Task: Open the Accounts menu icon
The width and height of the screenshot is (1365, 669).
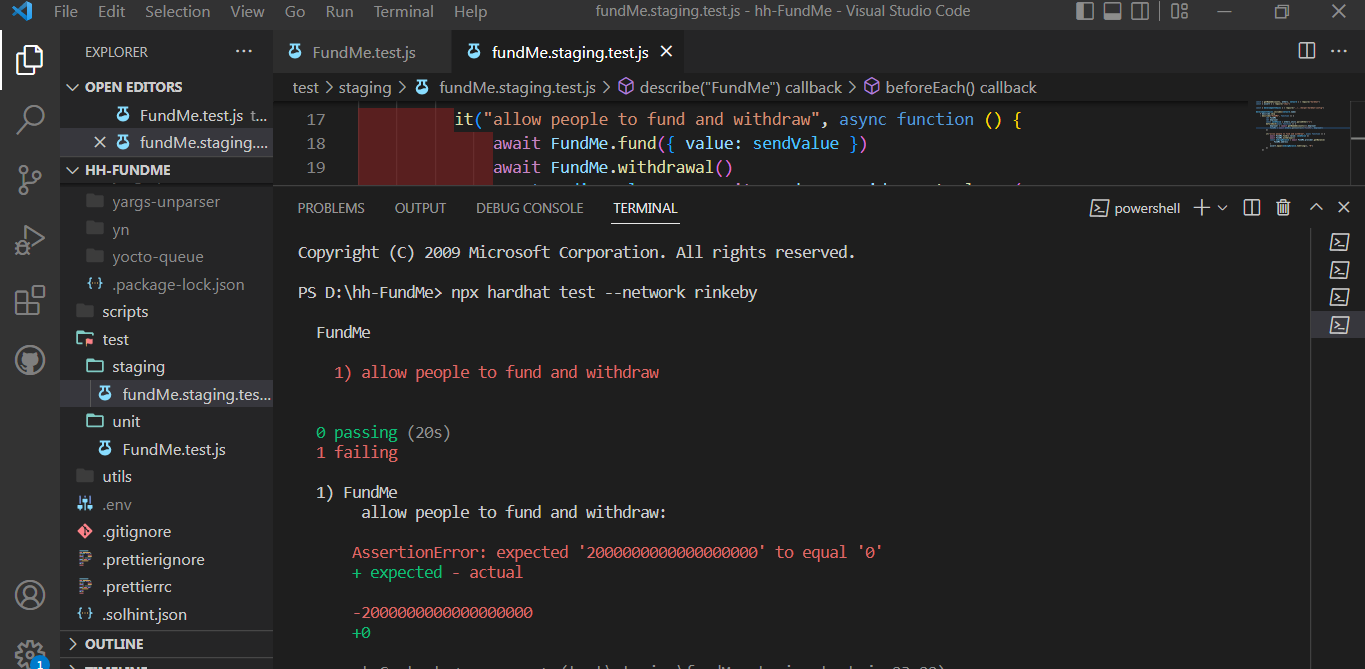Action: coord(30,595)
